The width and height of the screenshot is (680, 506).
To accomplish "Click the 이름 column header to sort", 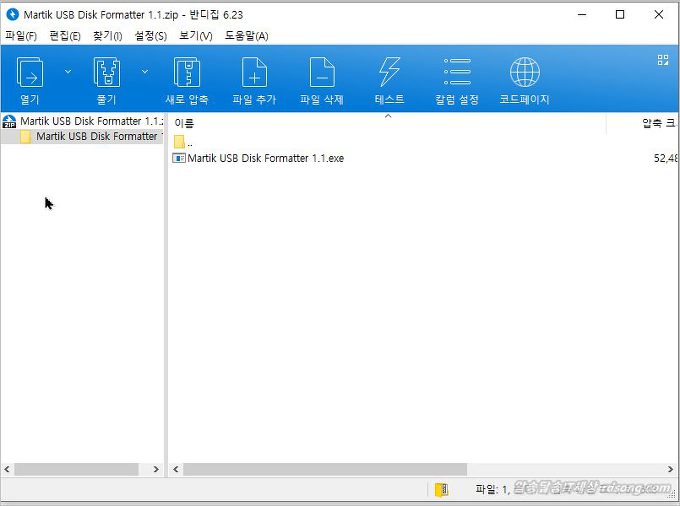I will 185,123.
